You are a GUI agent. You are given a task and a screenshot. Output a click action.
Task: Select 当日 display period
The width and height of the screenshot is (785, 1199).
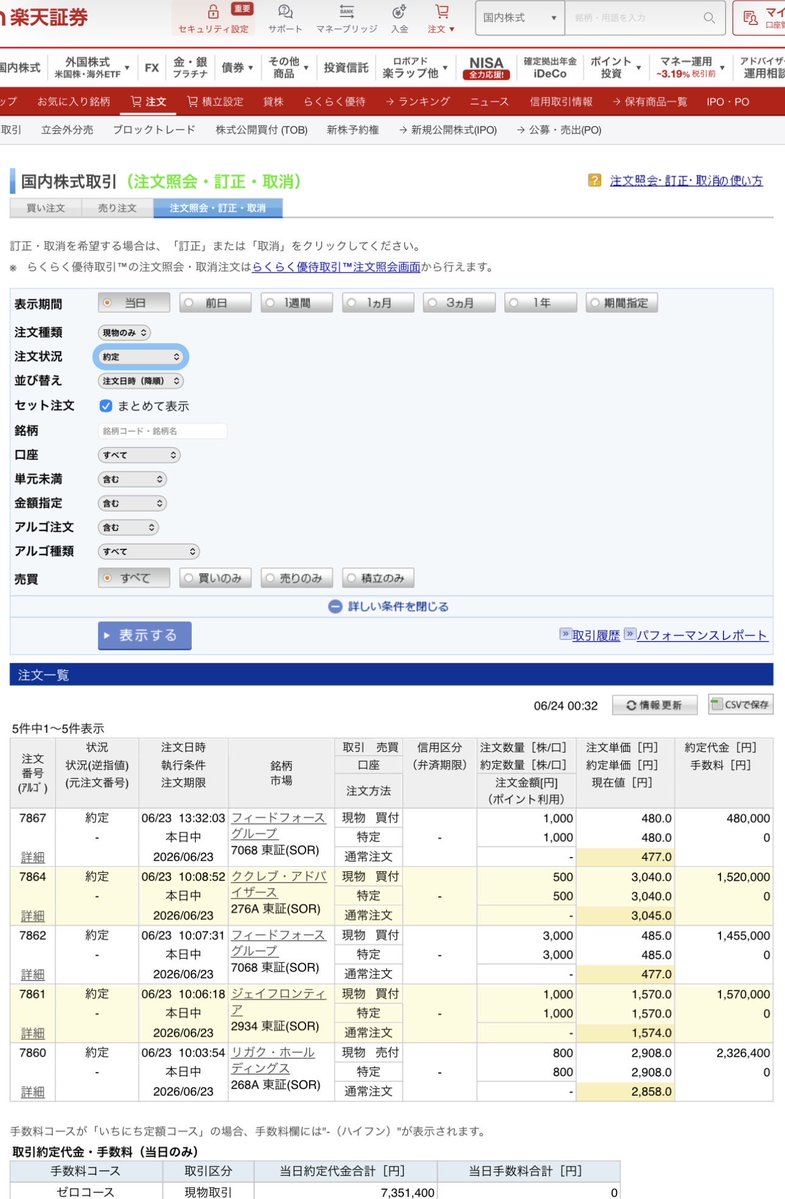click(x=134, y=303)
